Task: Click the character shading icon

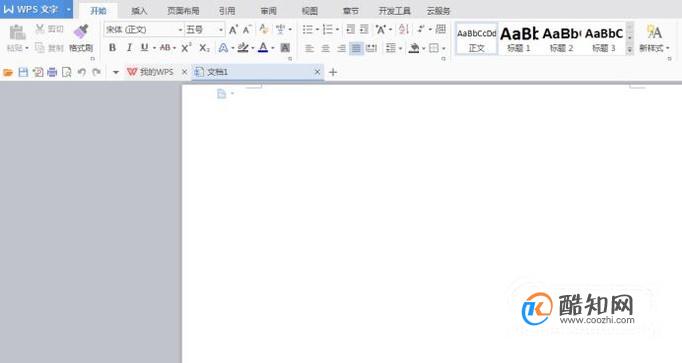Action: pos(285,48)
